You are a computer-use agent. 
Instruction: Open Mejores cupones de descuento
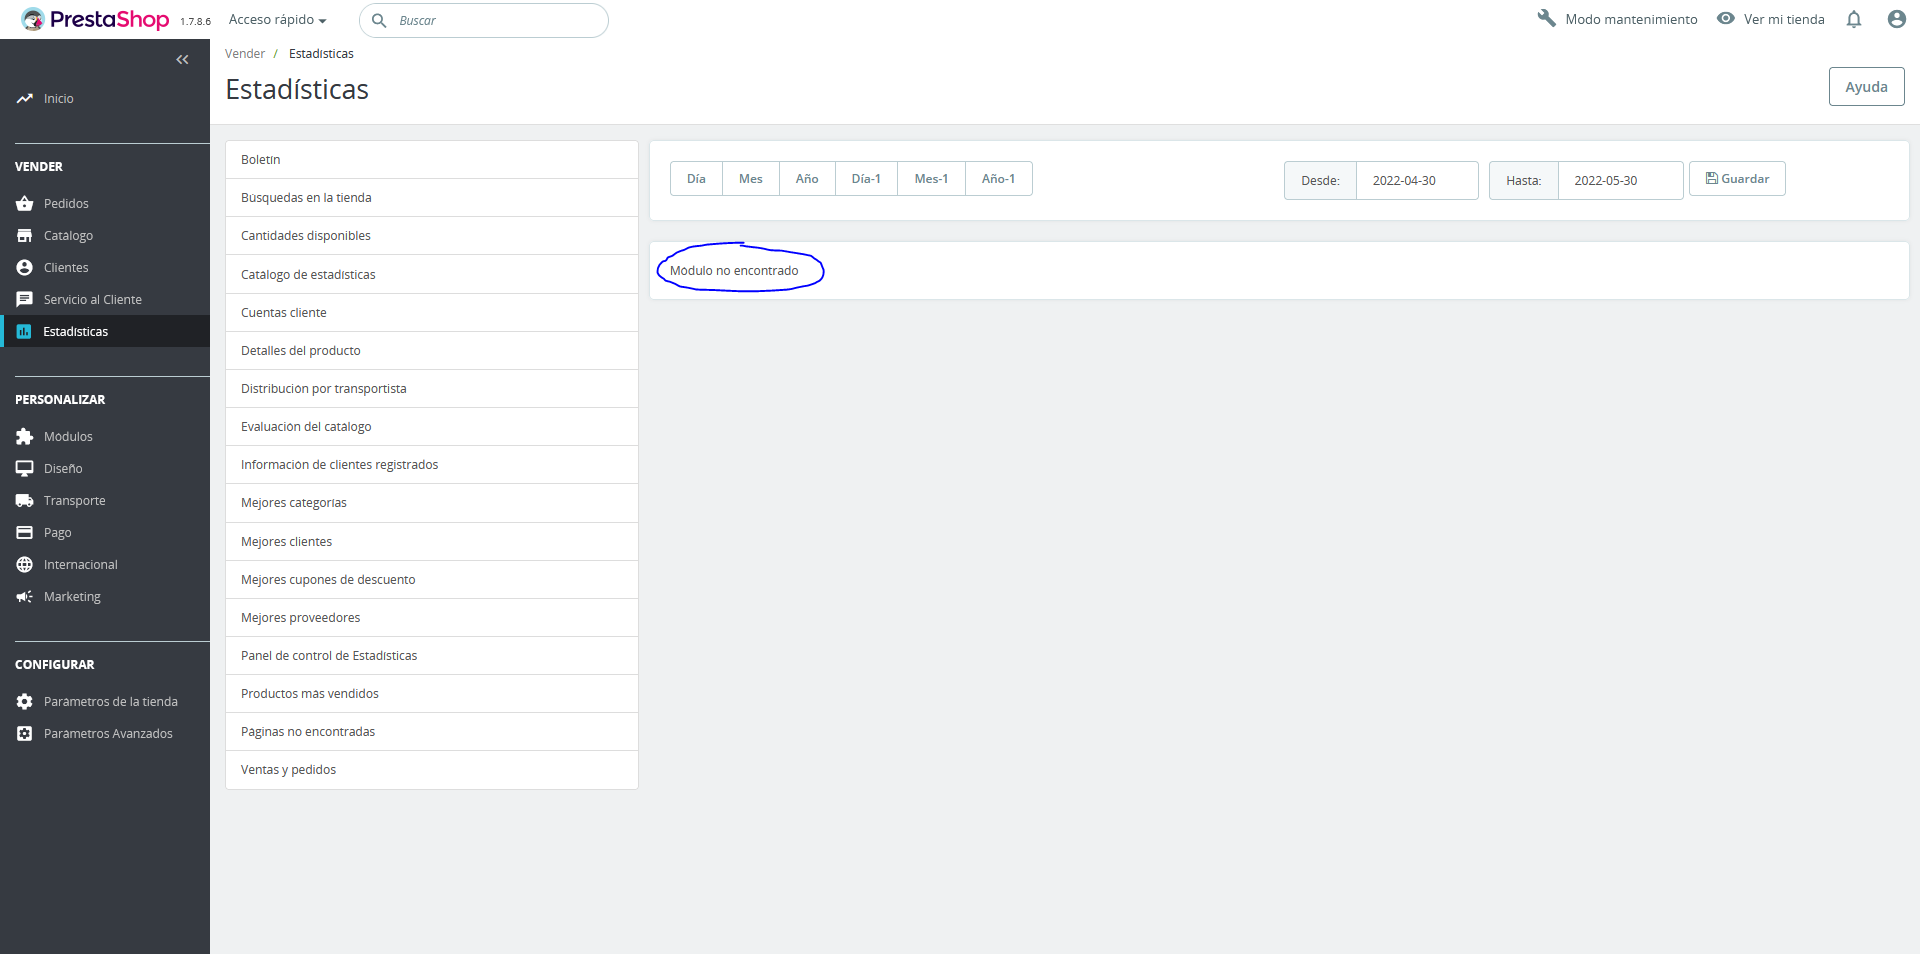pyautogui.click(x=432, y=580)
